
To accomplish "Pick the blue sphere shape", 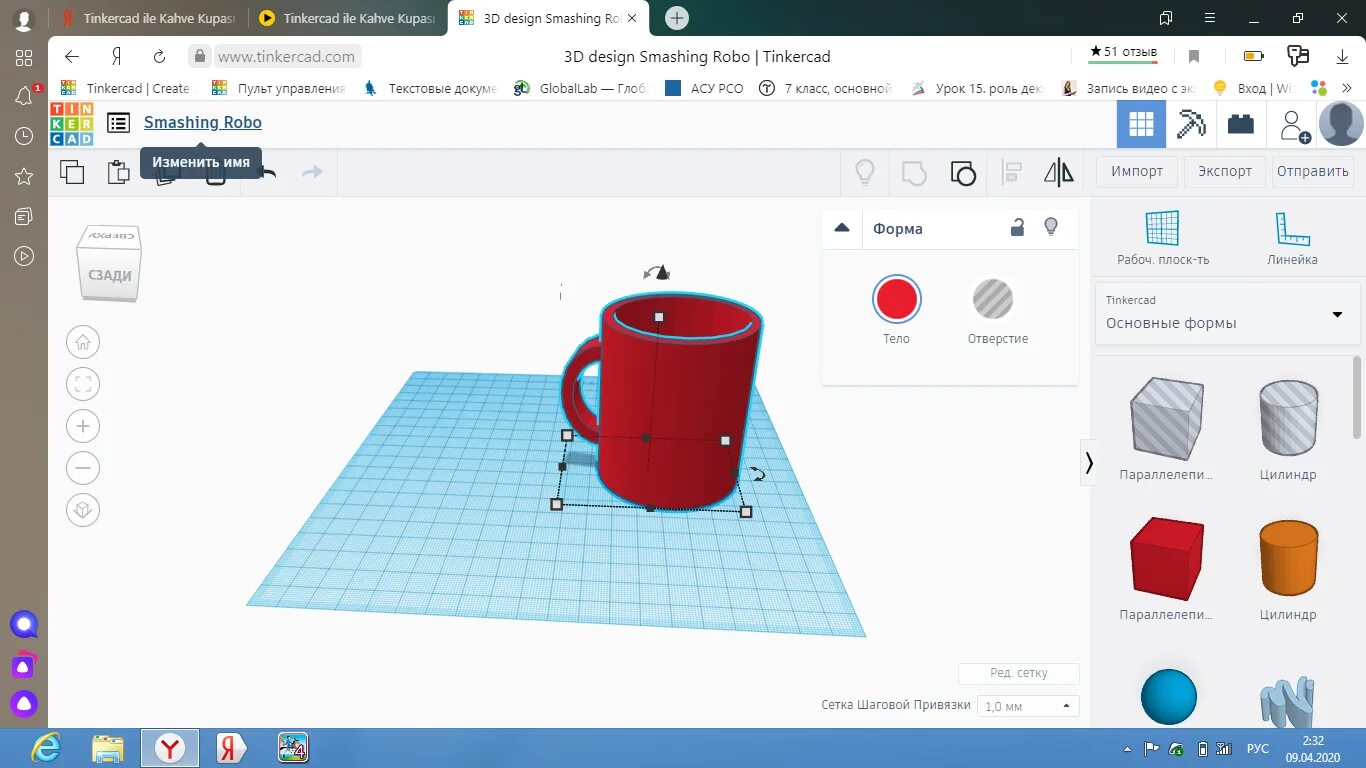I will click(1168, 697).
